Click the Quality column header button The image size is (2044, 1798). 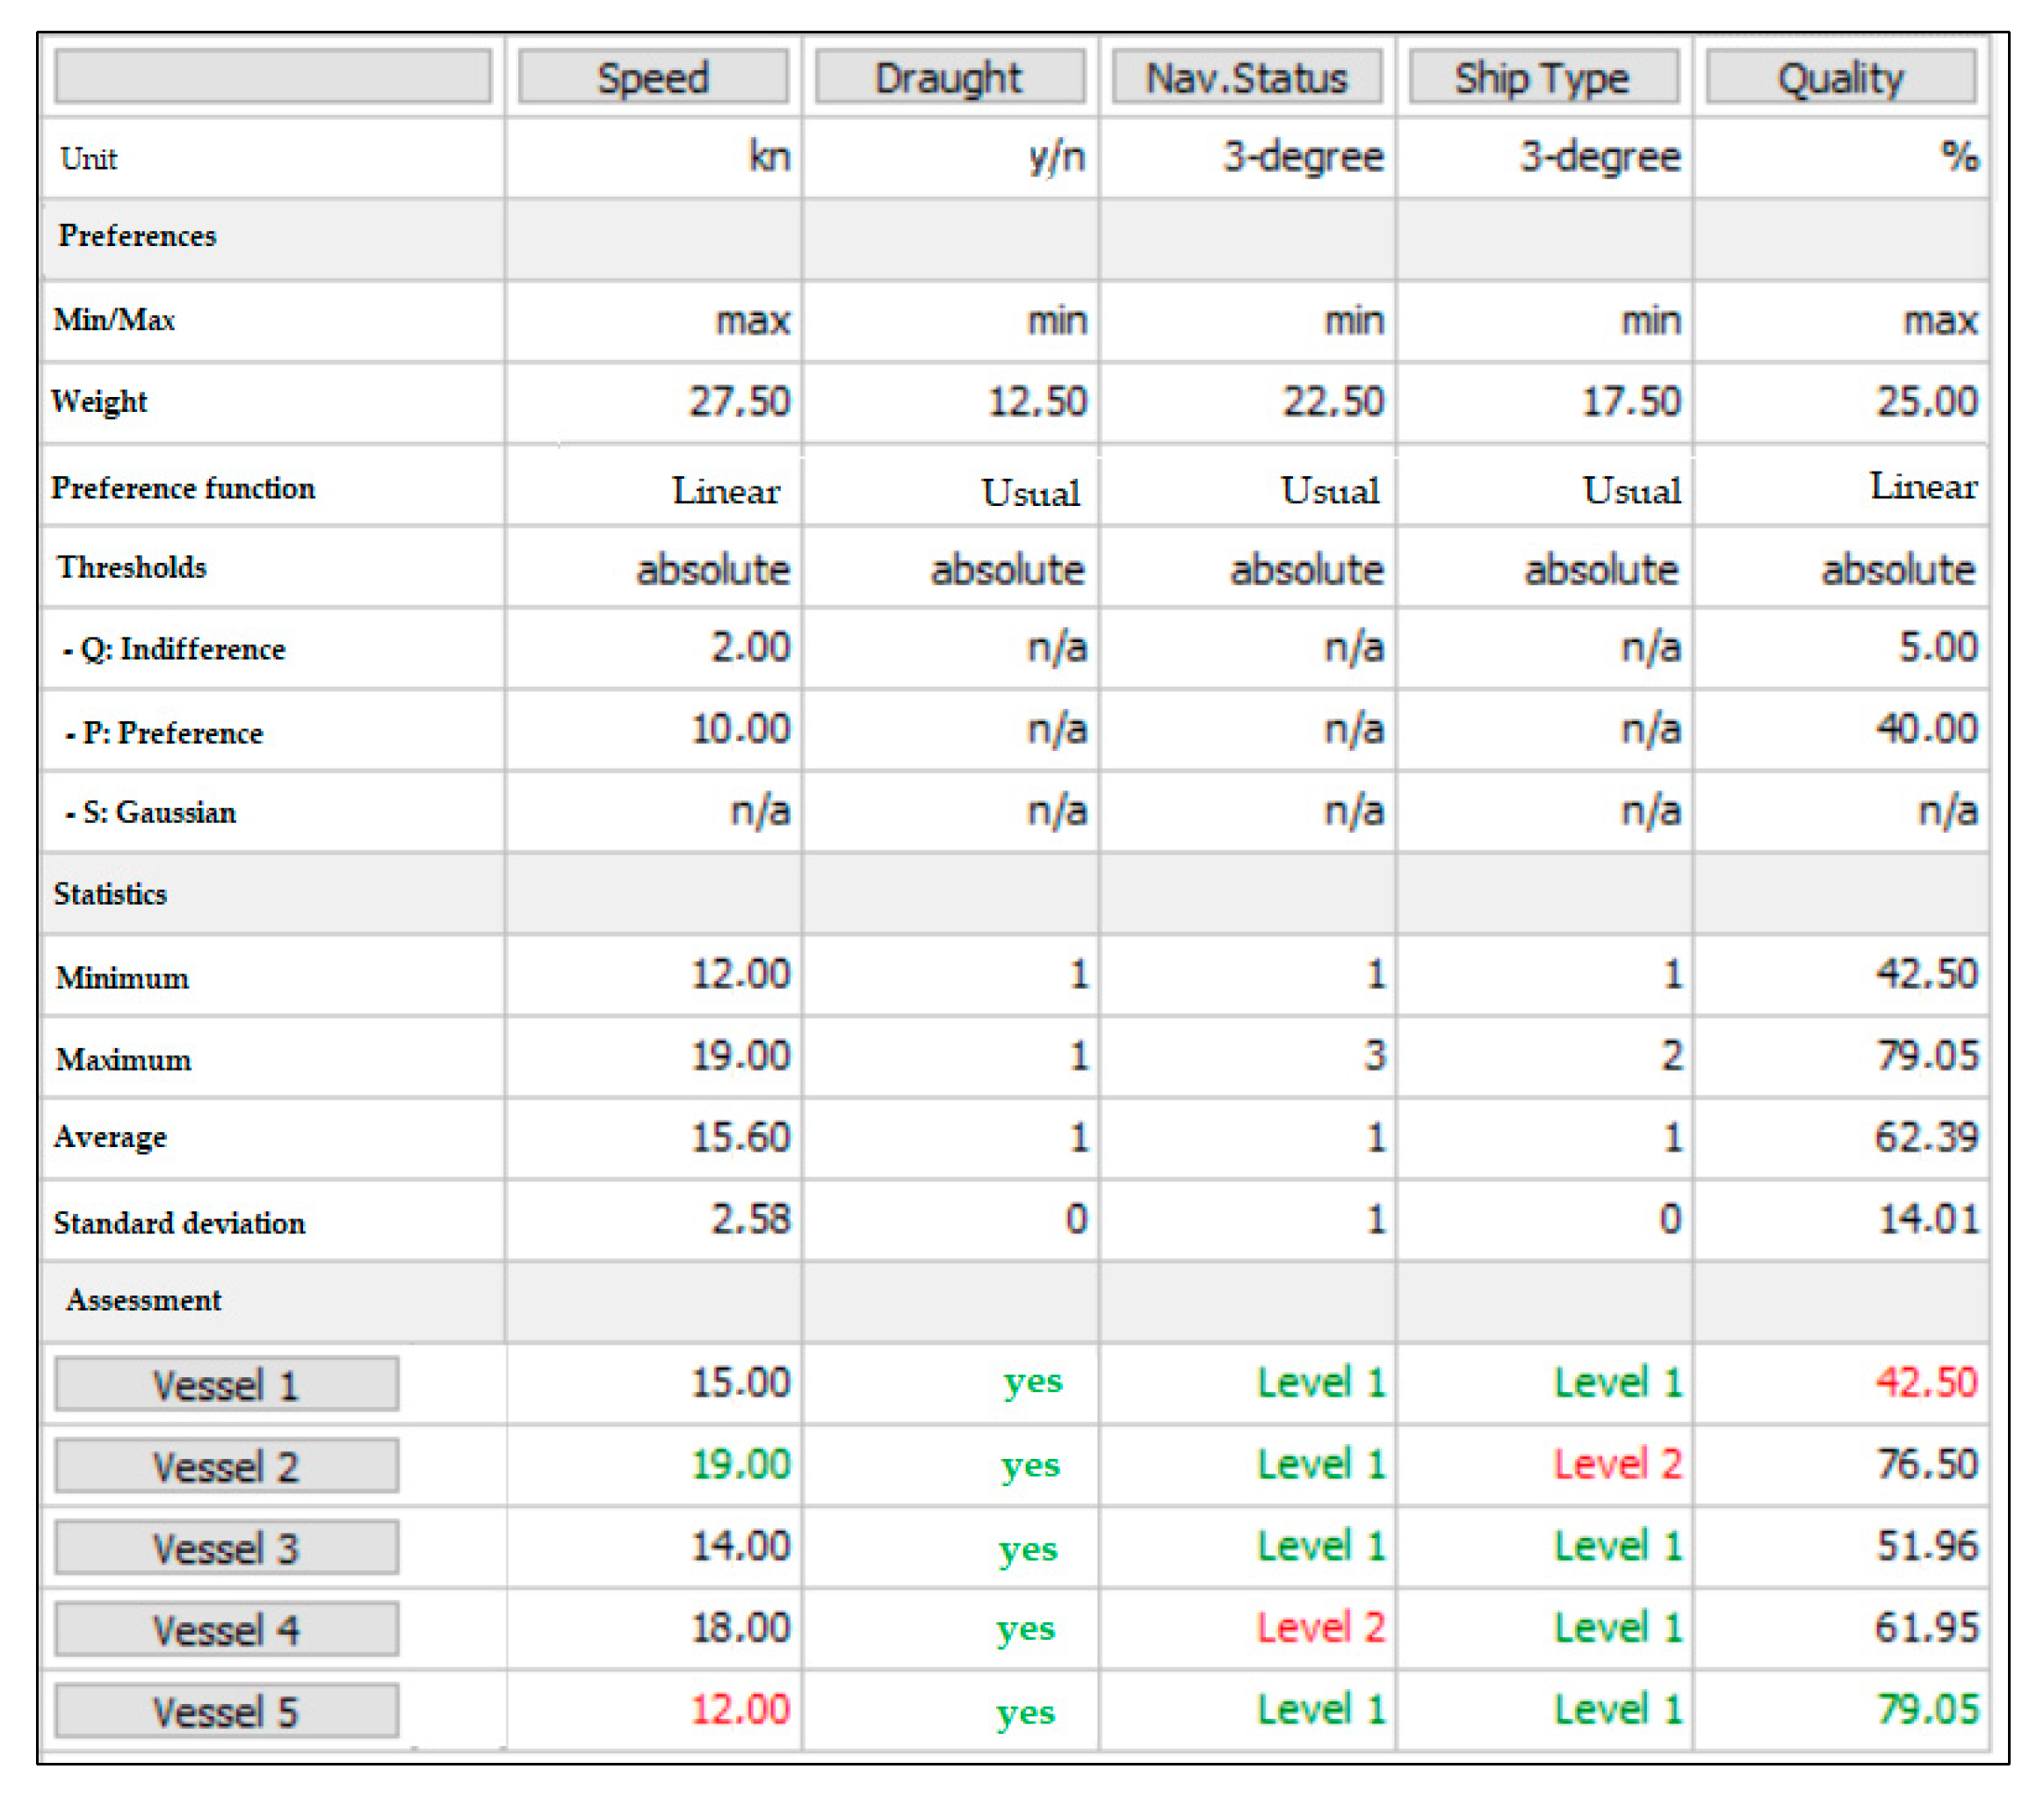1840,77
